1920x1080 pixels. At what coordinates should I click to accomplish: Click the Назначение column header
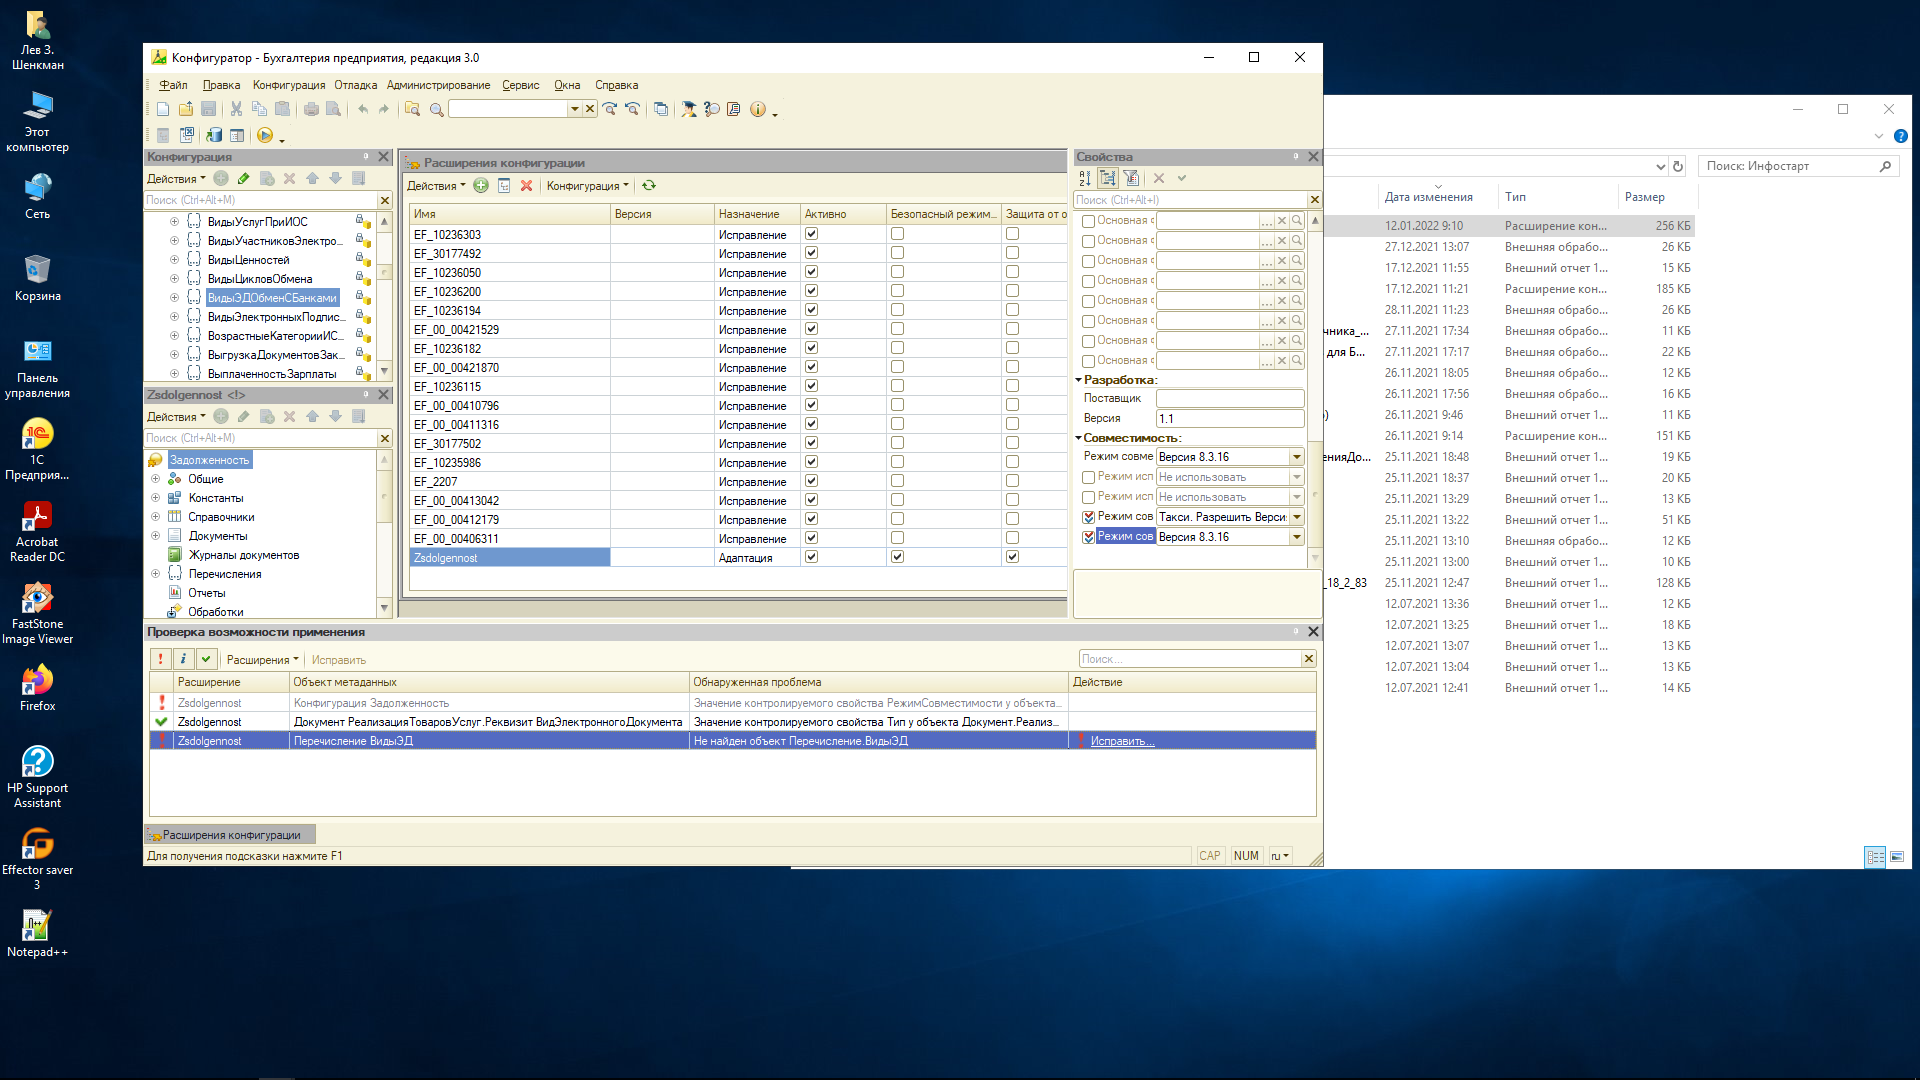[757, 214]
